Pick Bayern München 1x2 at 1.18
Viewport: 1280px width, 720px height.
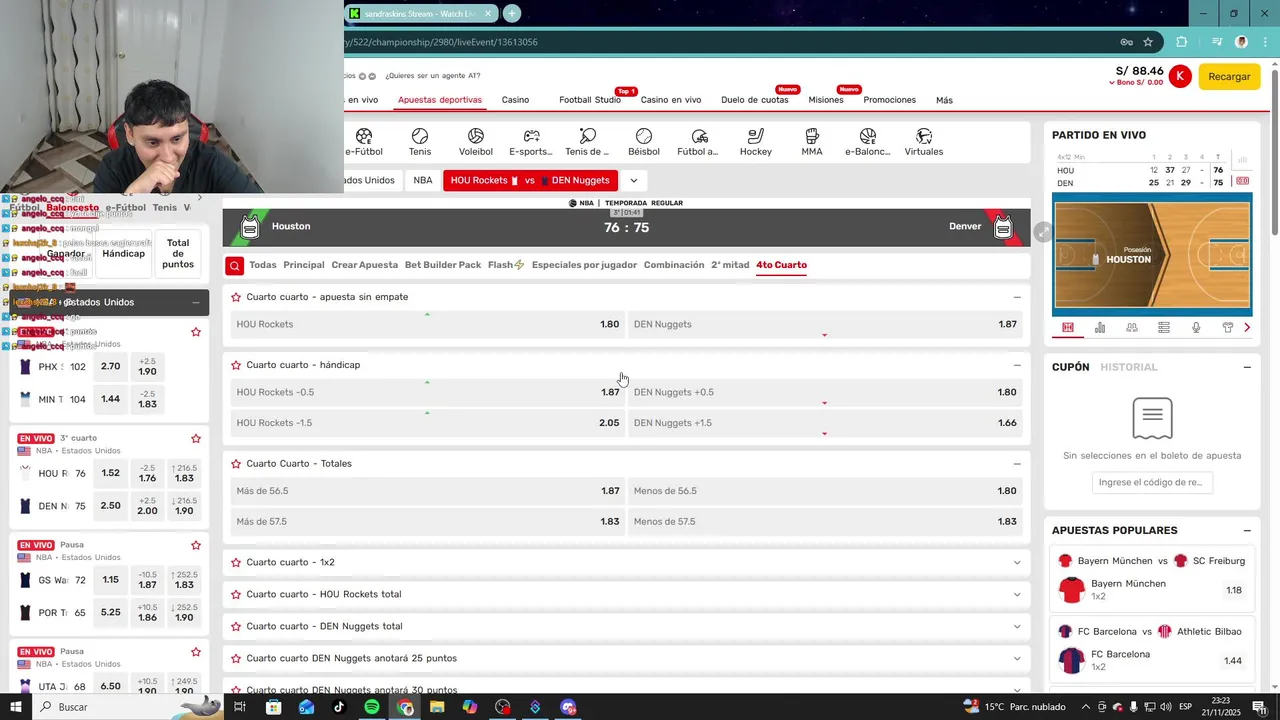click(x=1234, y=590)
